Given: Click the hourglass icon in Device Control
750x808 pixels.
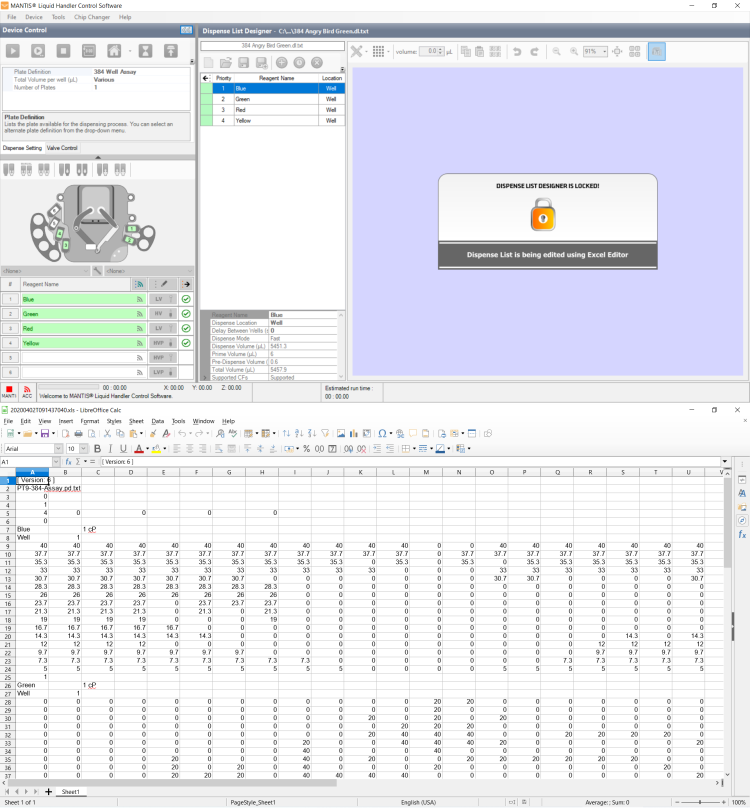Looking at the screenshot, I should (145, 51).
